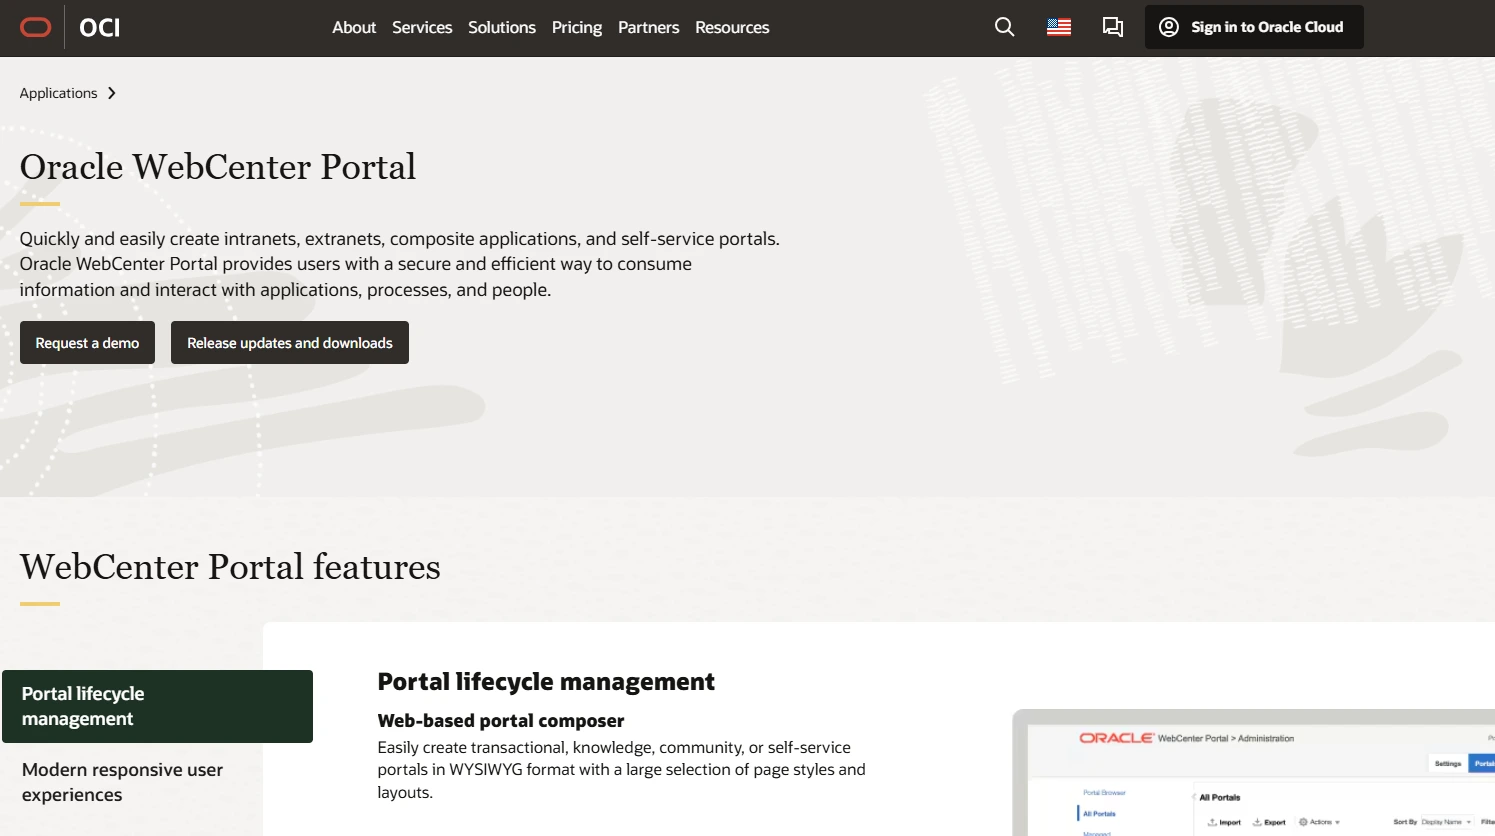
Task: Click the Oracle red logo icon
Action: tap(36, 27)
